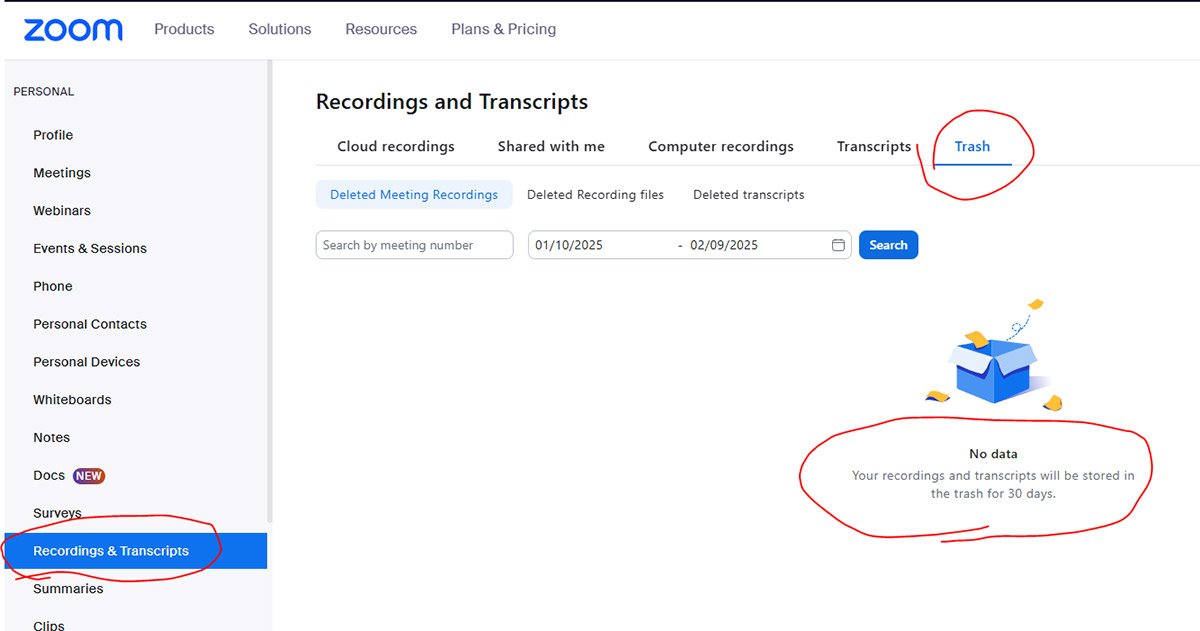Switch to Transcripts tab
1200x631 pixels.
tap(874, 146)
